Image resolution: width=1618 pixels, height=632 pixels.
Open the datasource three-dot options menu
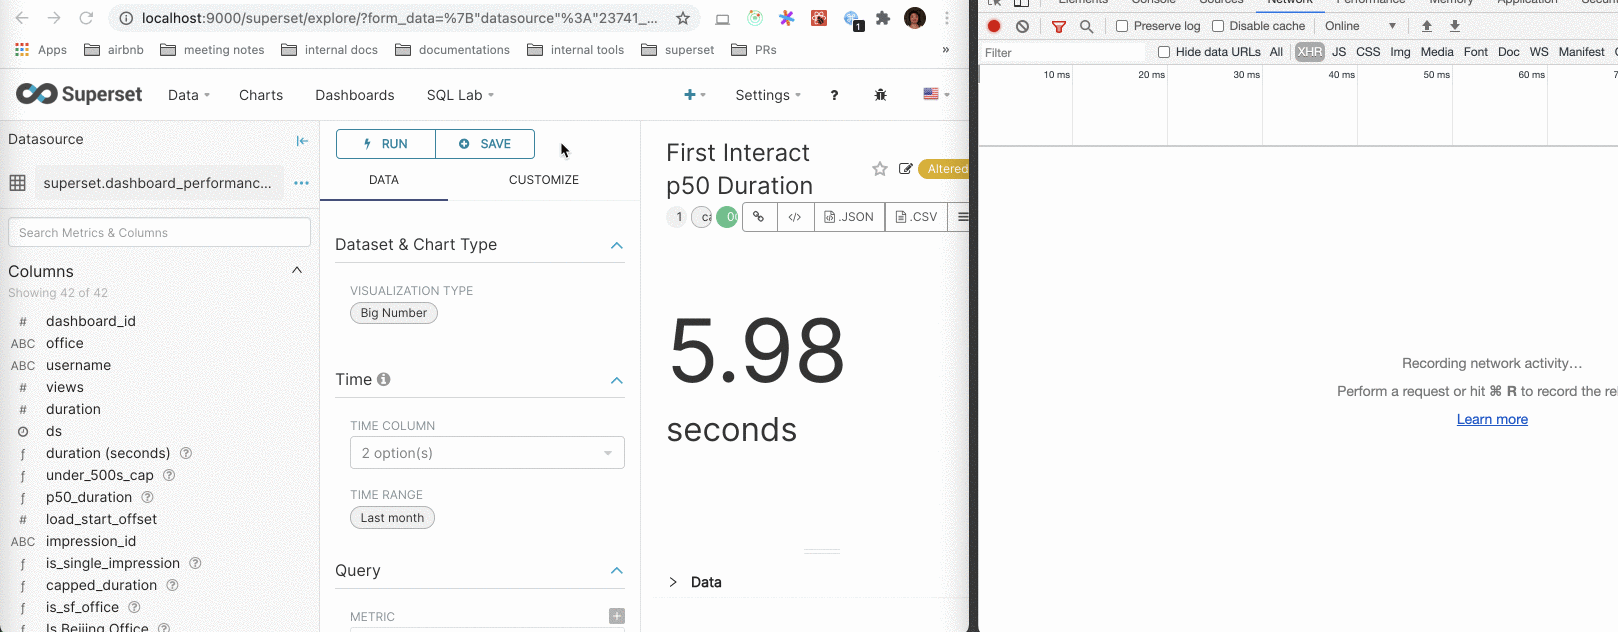(301, 183)
